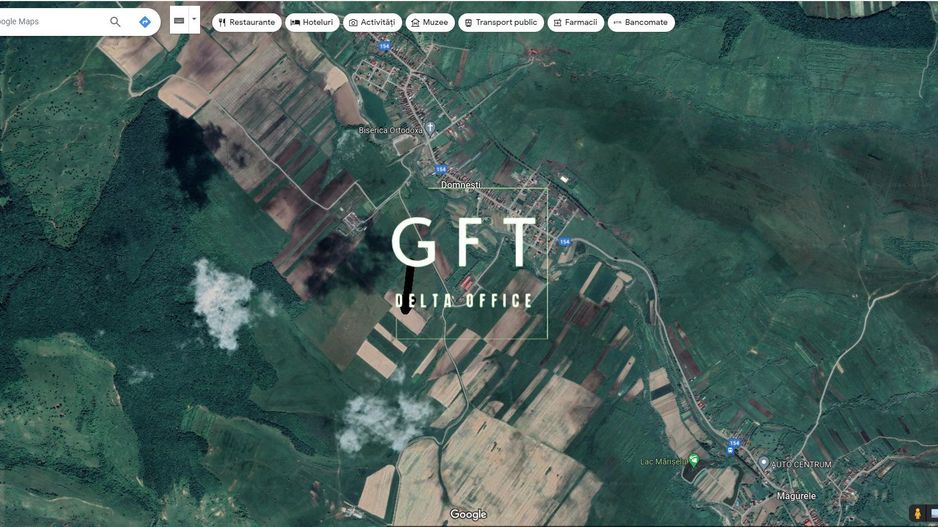Click the Magurele village label
This screenshot has height=527, width=938.
pos(797,496)
